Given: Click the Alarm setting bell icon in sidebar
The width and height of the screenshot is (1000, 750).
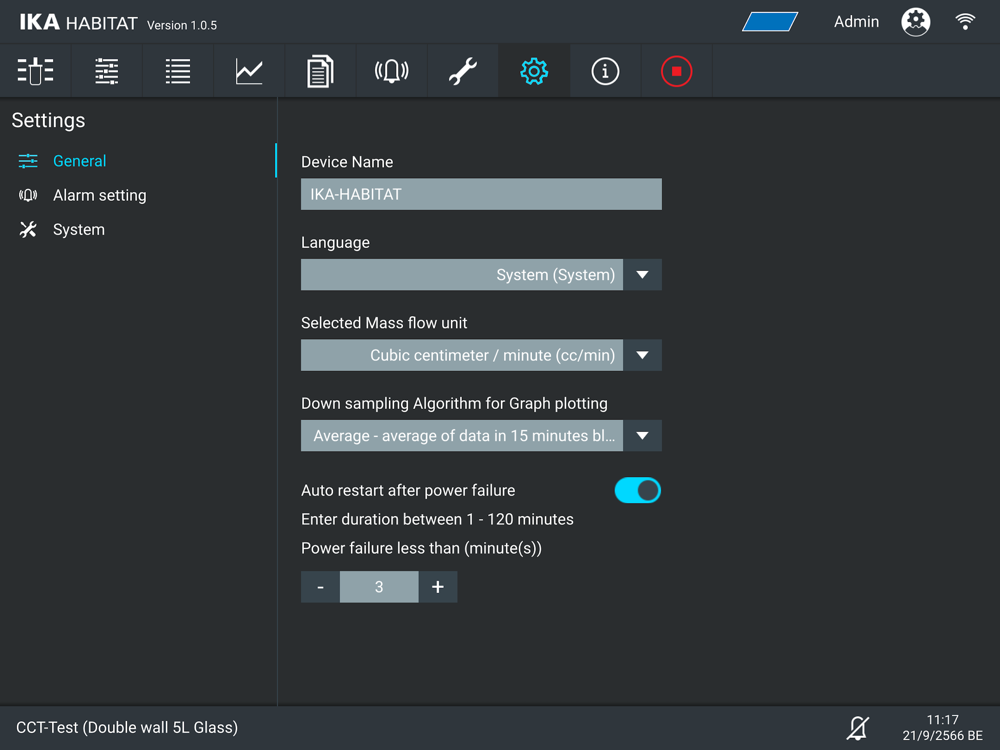Looking at the screenshot, I should tap(28, 195).
